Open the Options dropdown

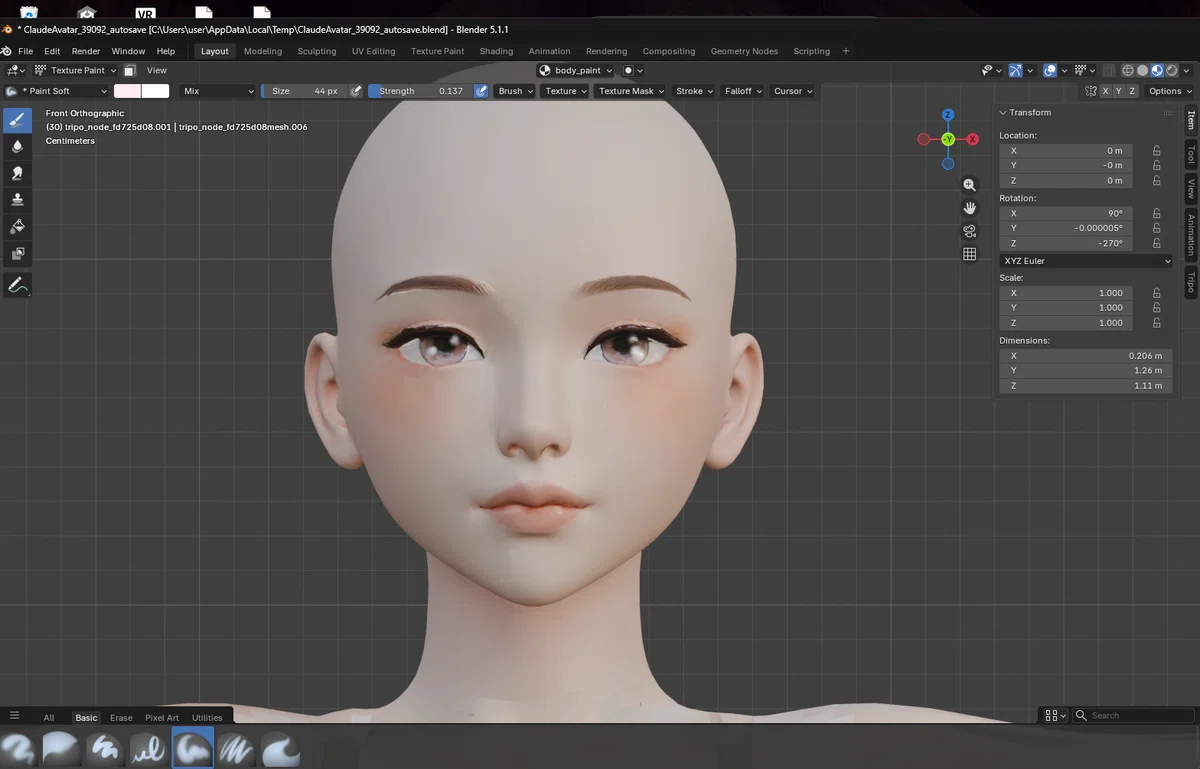(x=1170, y=91)
